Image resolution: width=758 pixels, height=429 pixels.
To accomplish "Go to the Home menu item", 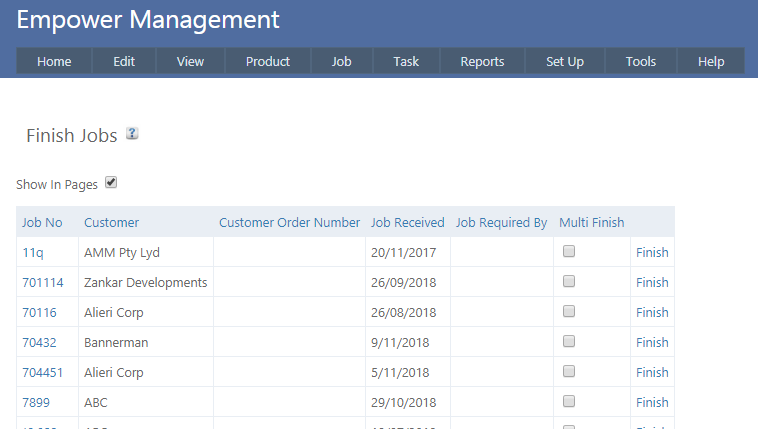I will tap(54, 61).
